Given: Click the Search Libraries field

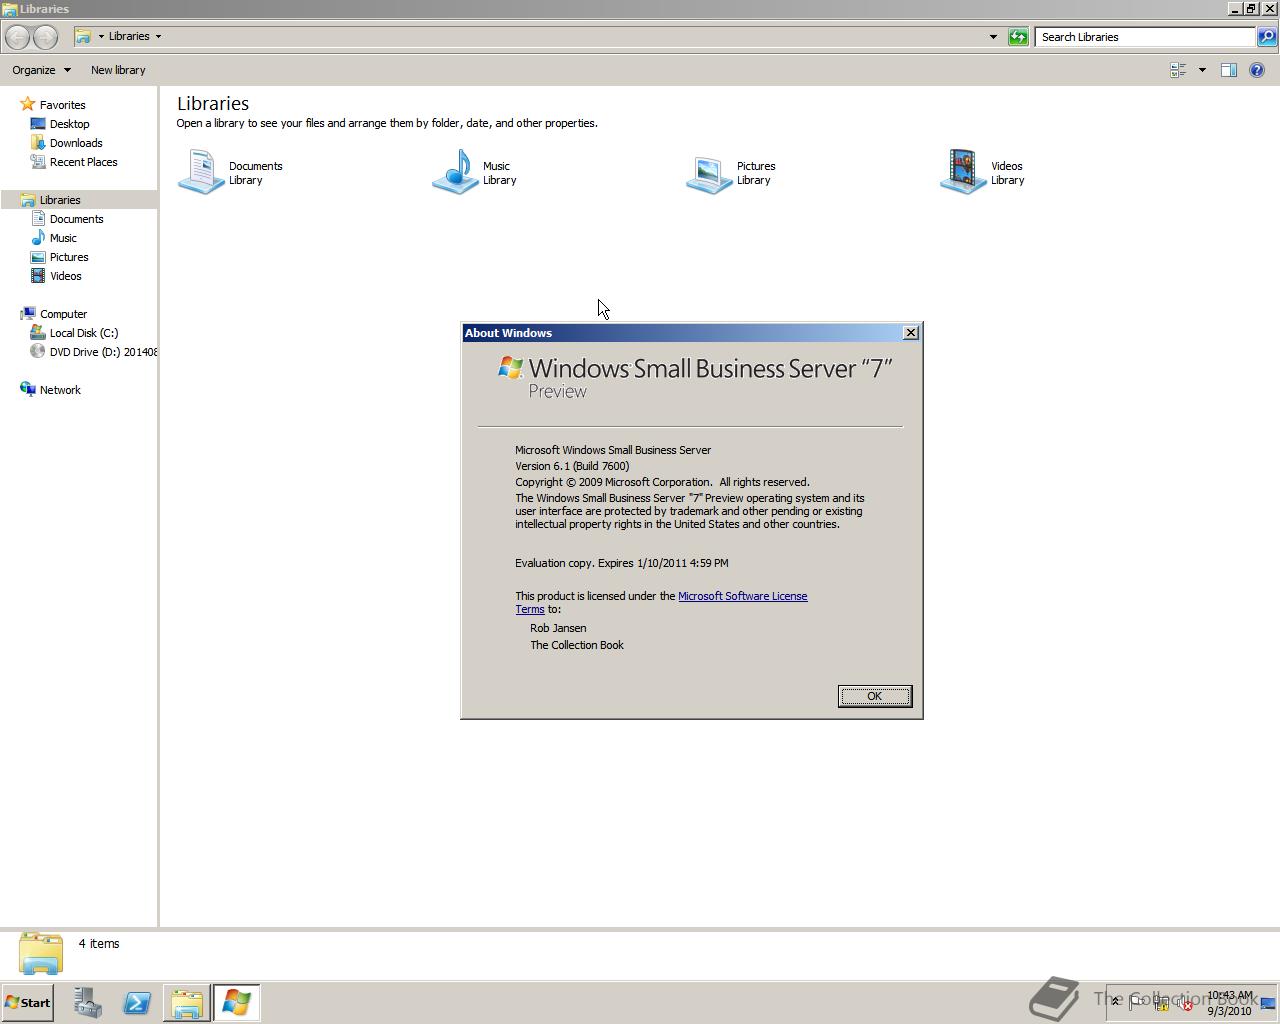Looking at the screenshot, I should point(1145,37).
